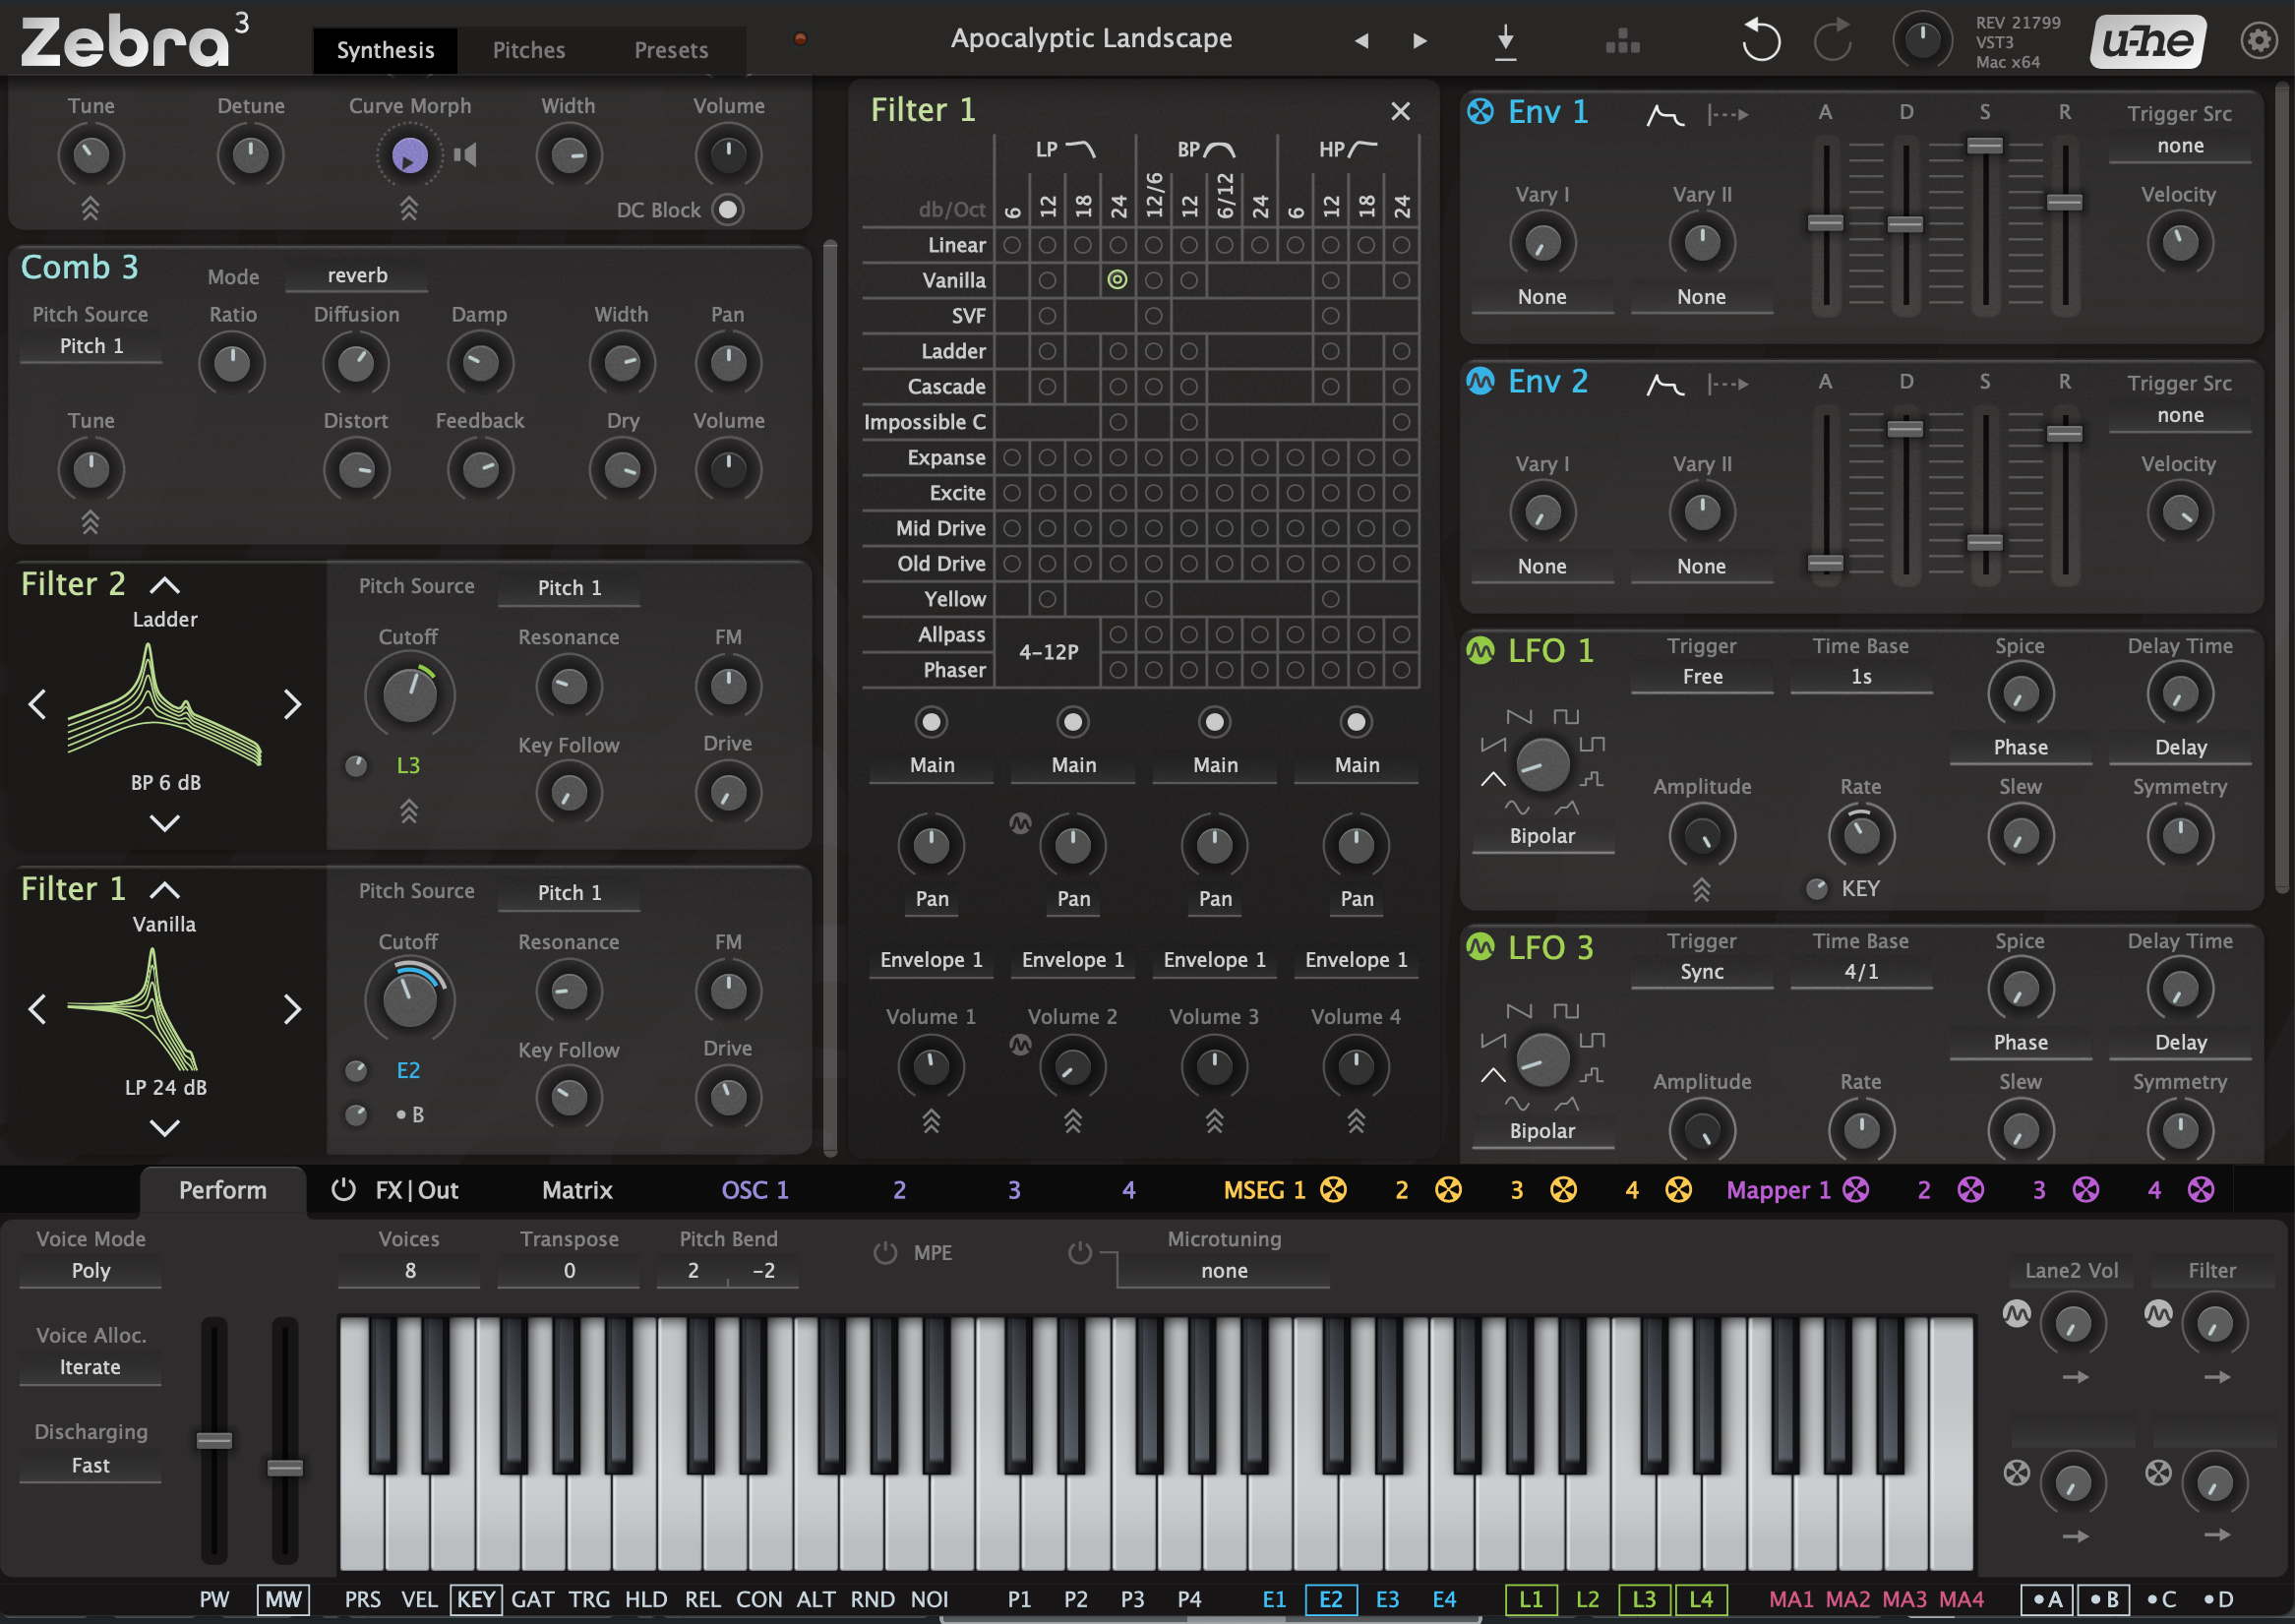The height and width of the screenshot is (1624, 2295).
Task: Open the settings gear icon
Action: [x=2258, y=41]
